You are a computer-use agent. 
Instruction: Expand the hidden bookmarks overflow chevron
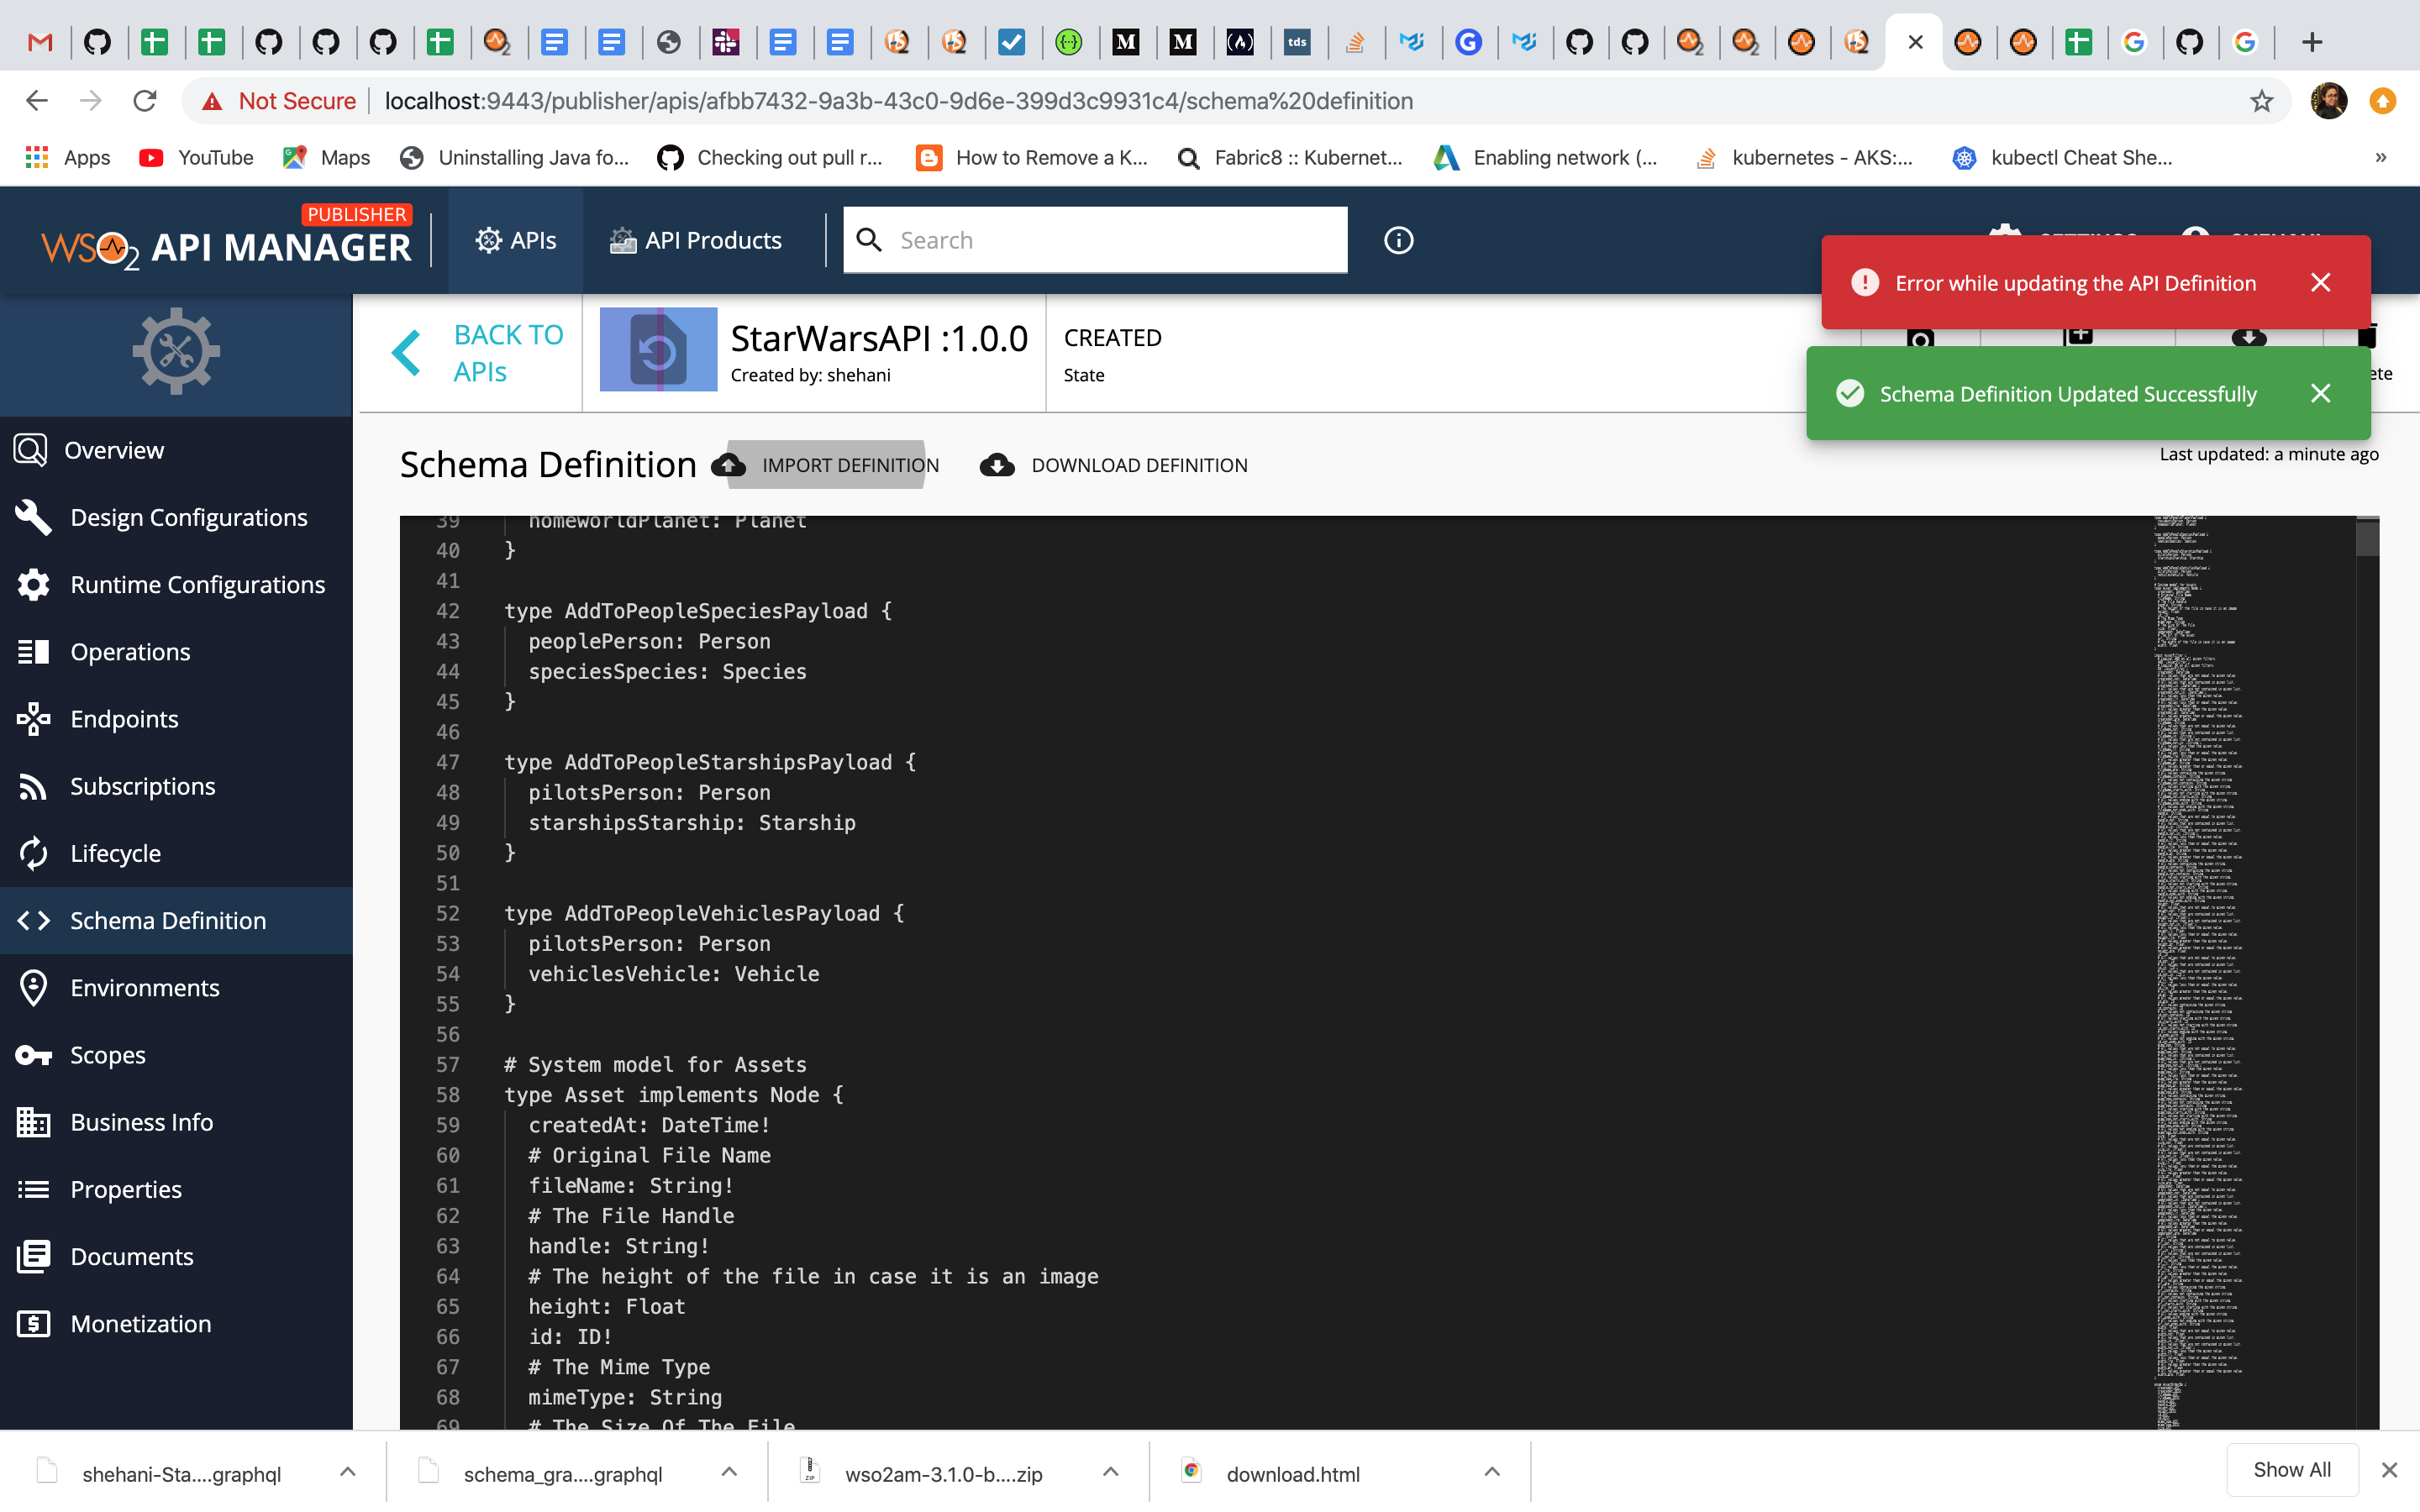click(x=2381, y=157)
